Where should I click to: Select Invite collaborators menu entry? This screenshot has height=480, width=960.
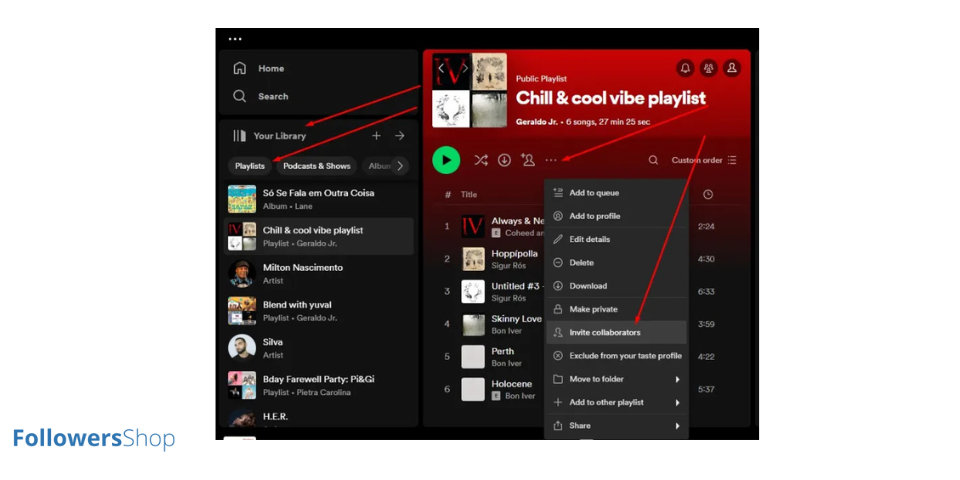click(616, 332)
